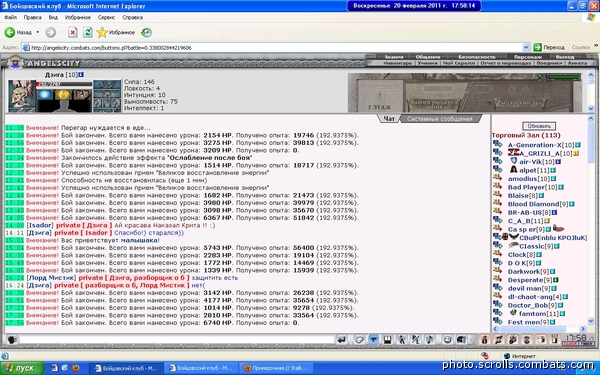Open the Вид menu
Screen dimensions: 600x375
click(53, 18)
